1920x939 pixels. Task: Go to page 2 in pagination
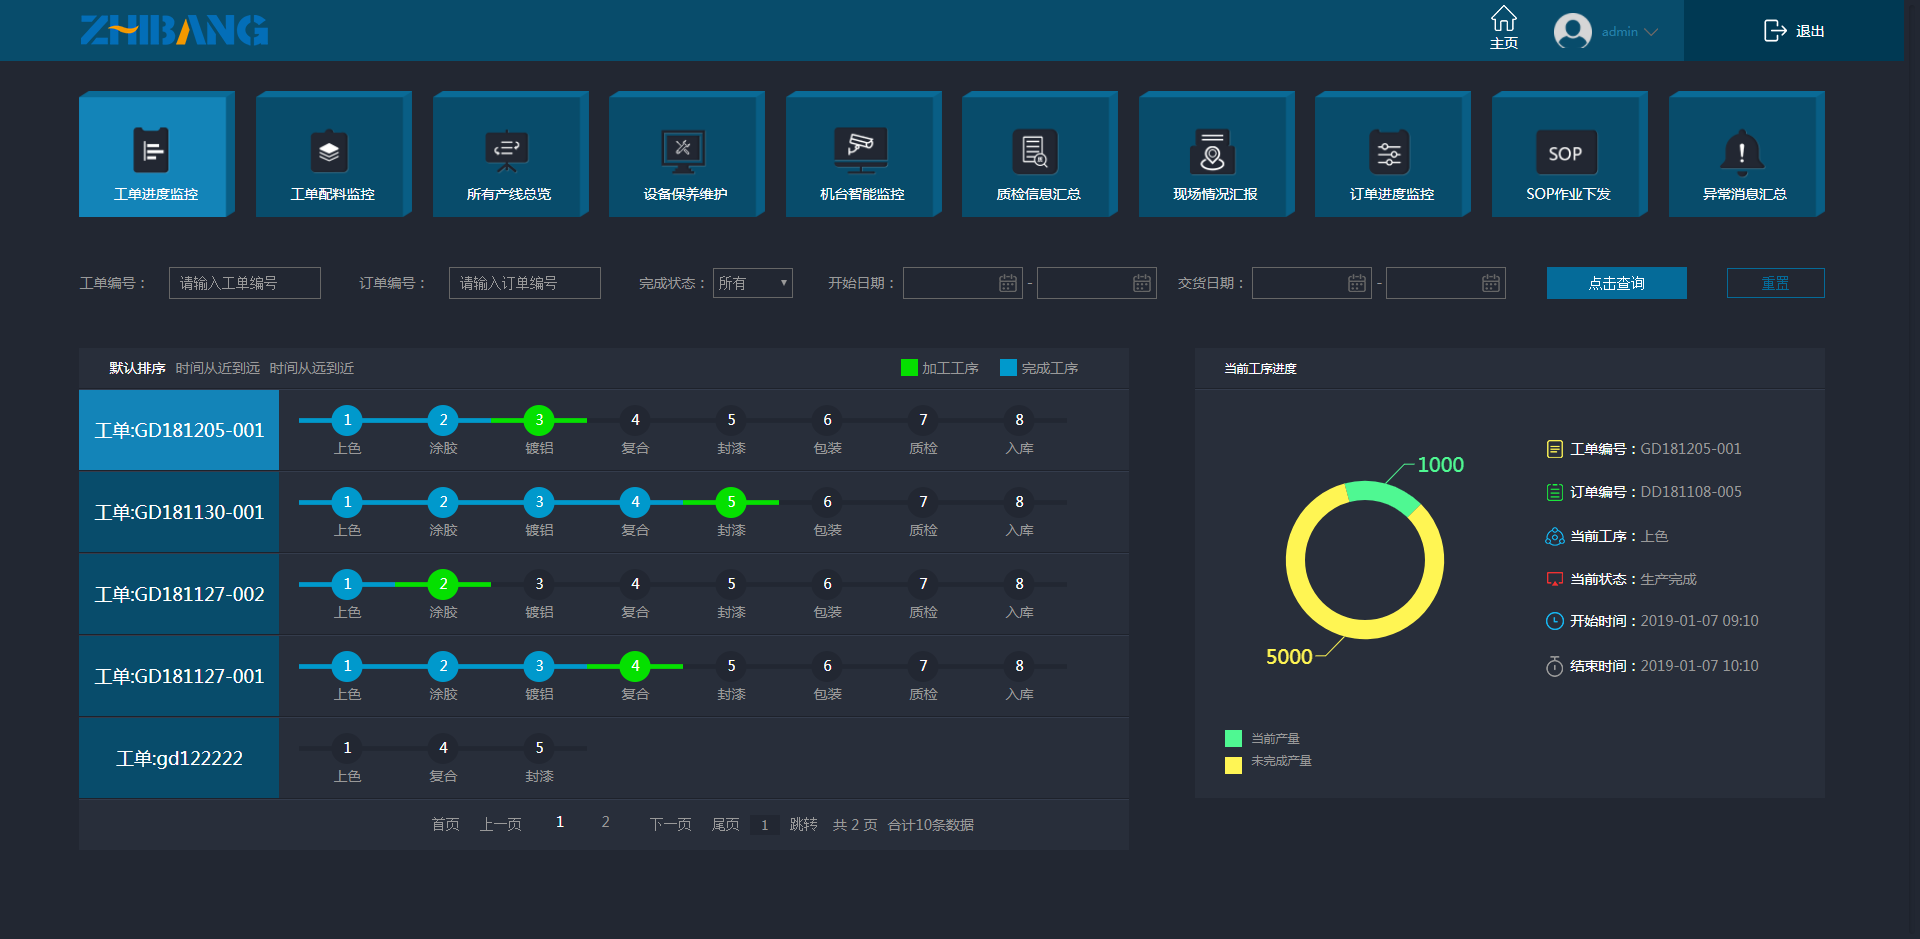(x=605, y=822)
